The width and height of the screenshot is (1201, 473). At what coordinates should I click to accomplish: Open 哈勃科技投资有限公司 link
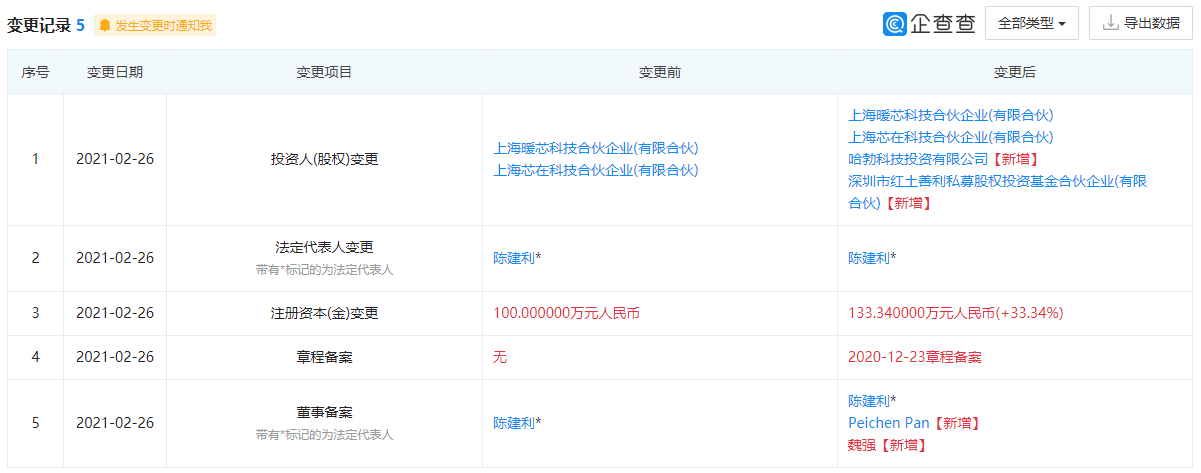click(x=918, y=159)
